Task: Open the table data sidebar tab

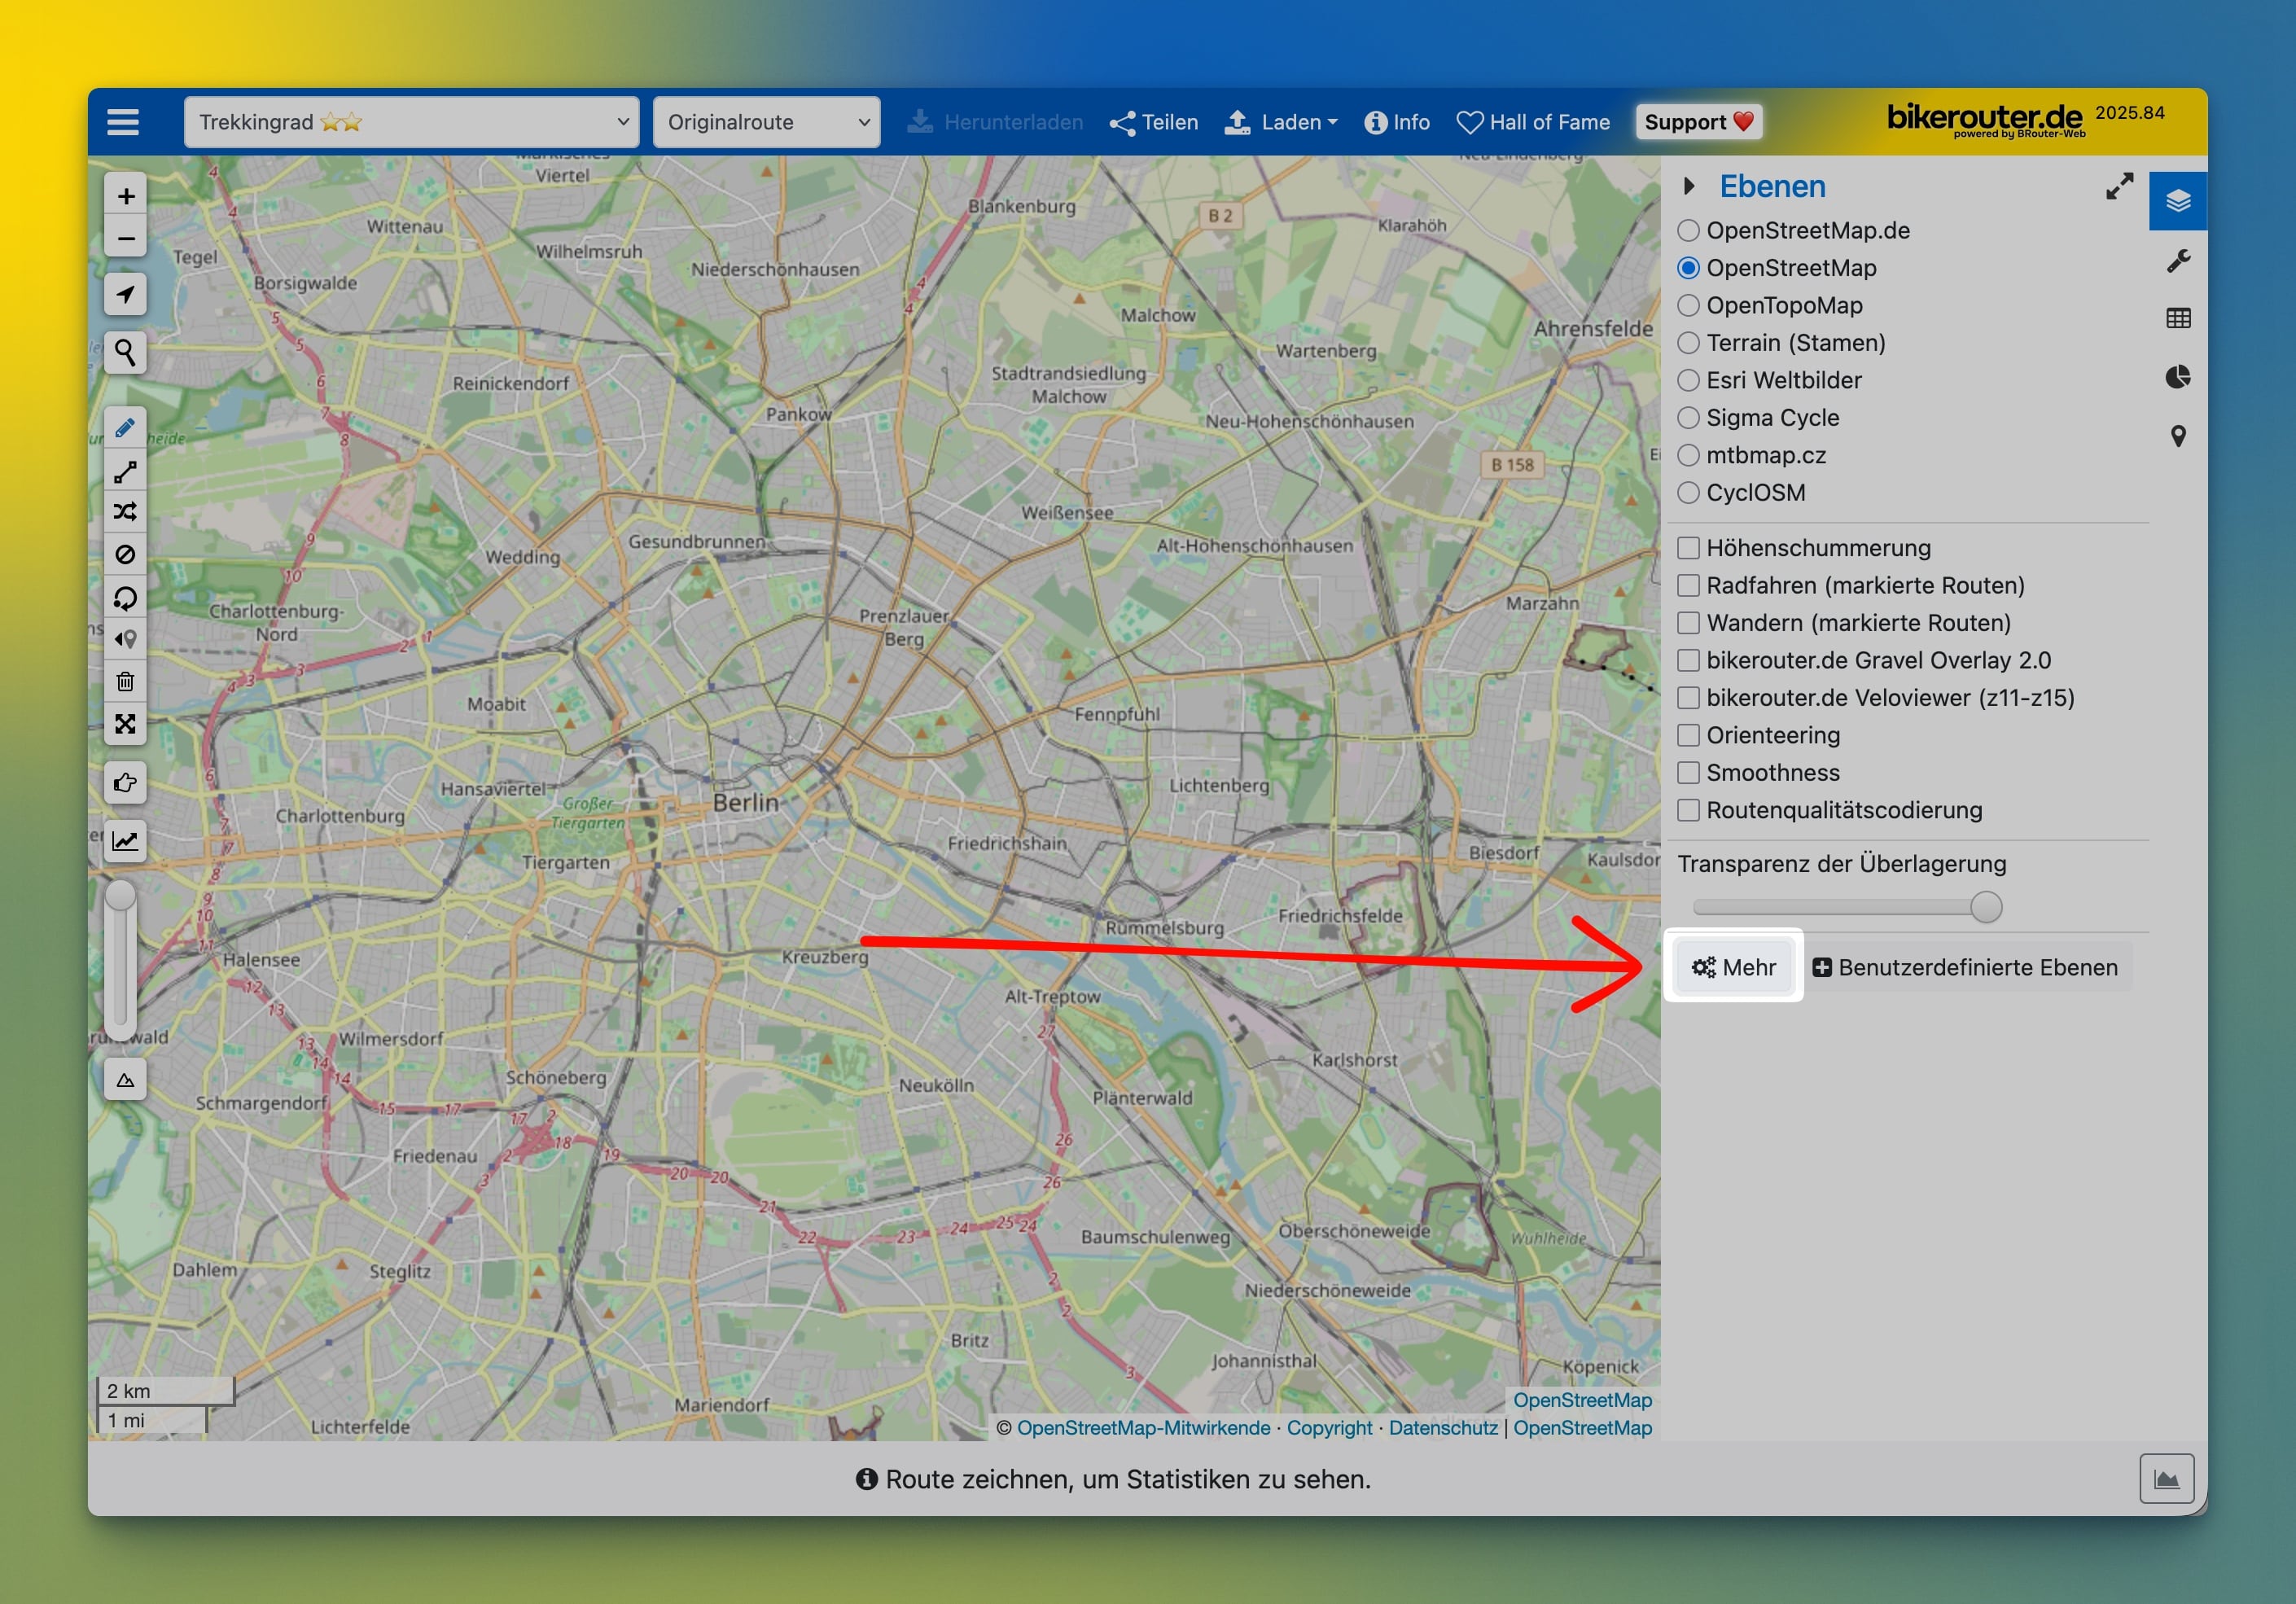Action: [x=2178, y=319]
